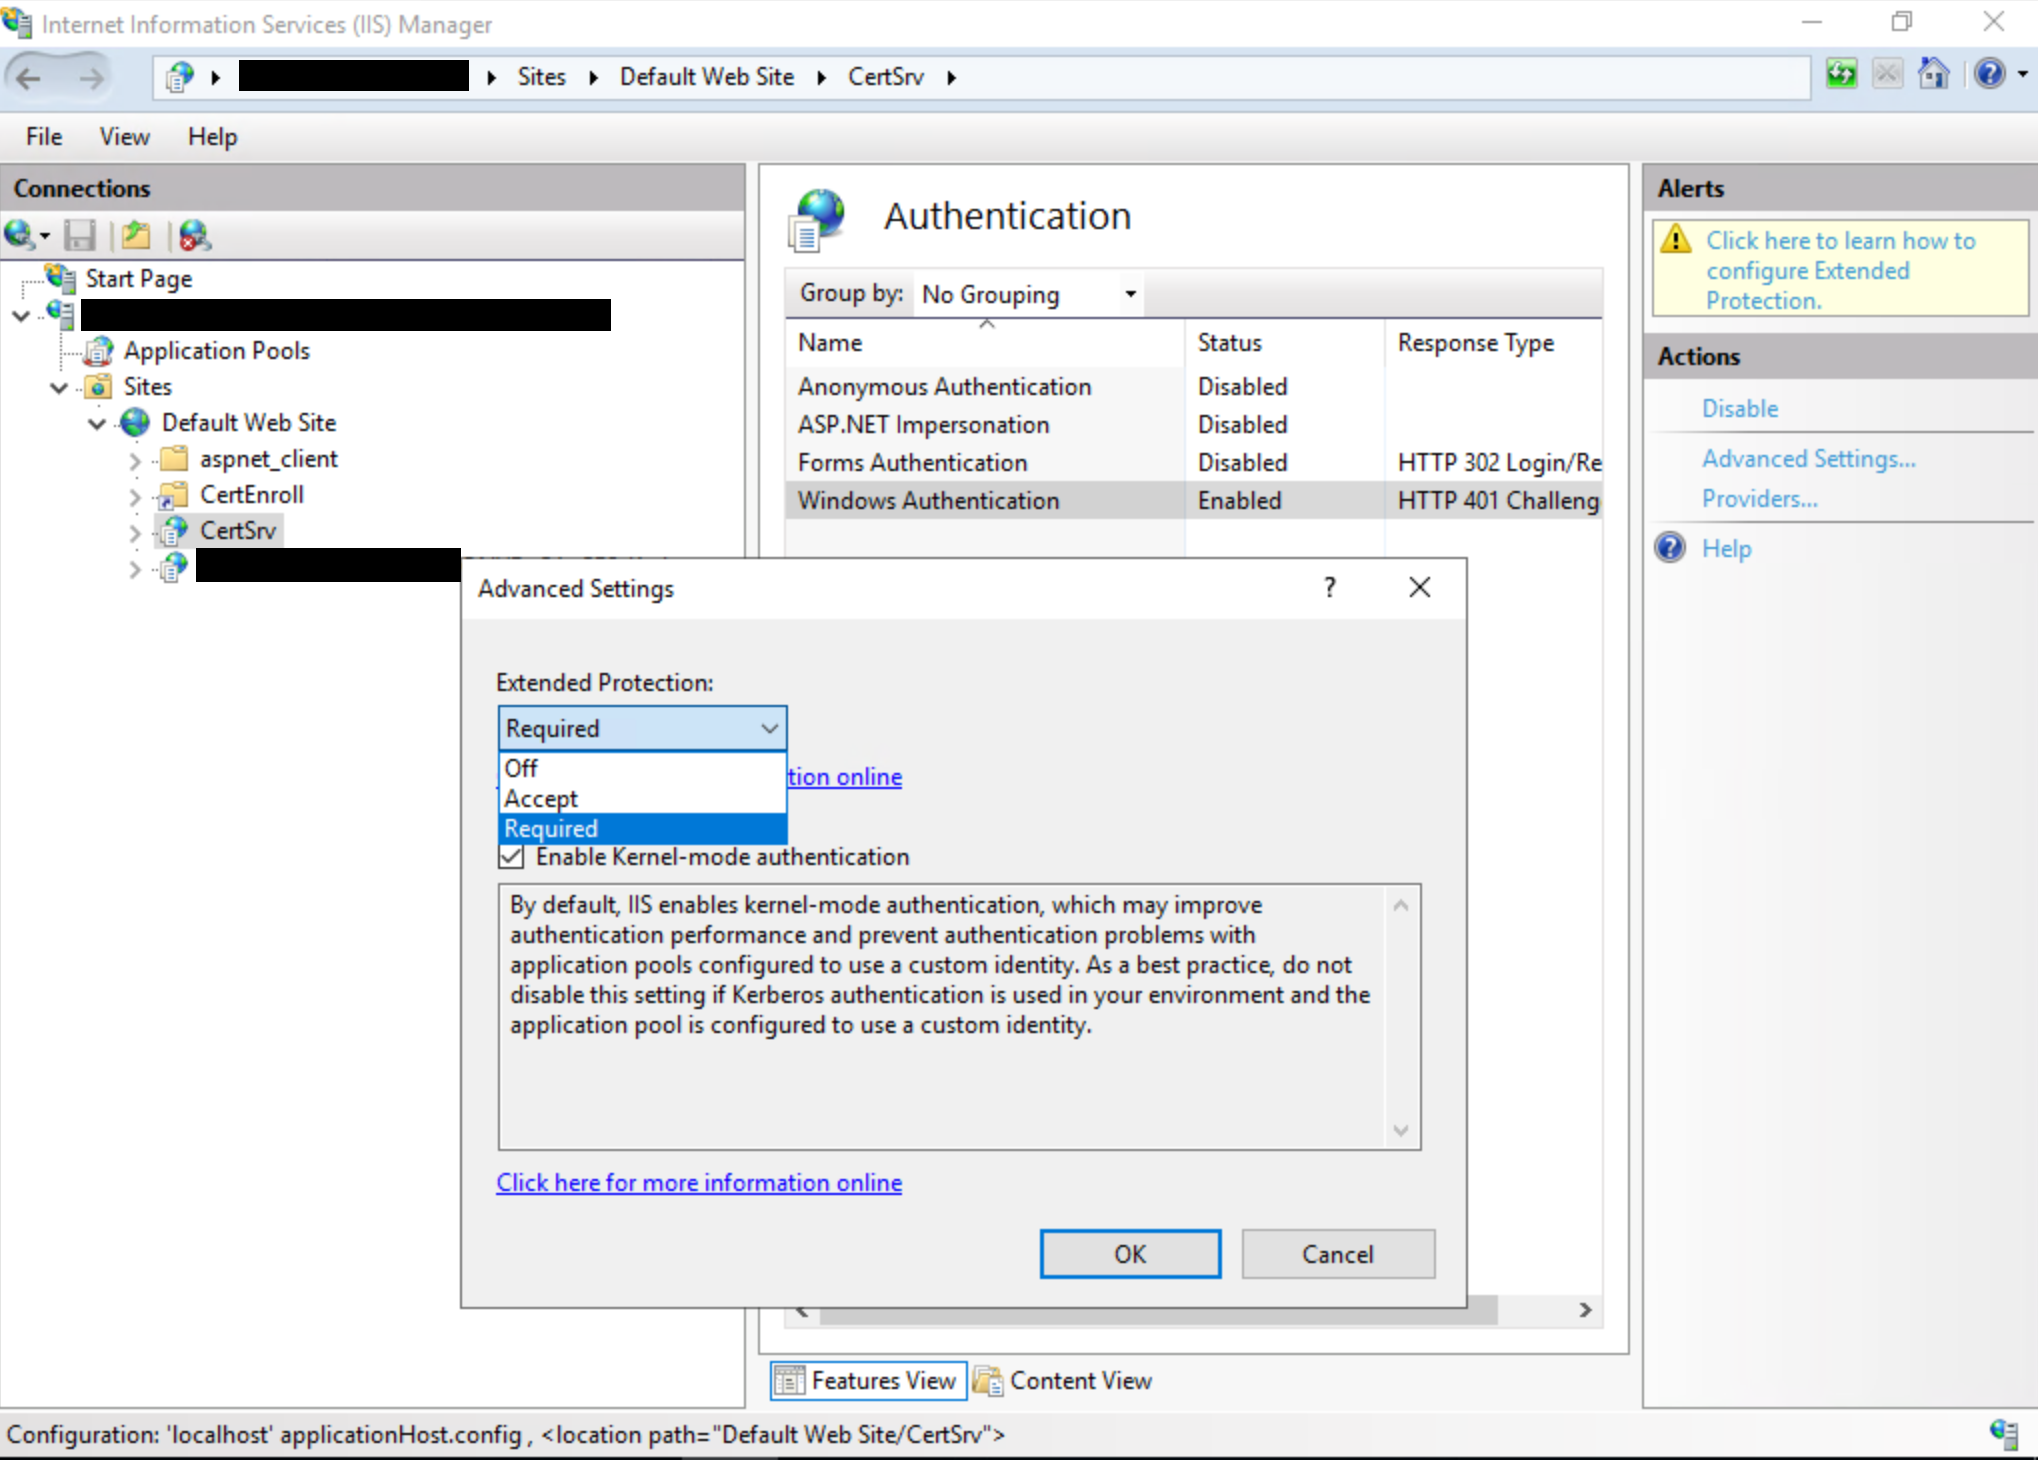
Task: Expand the aspnet_client node
Action: [x=135, y=460]
